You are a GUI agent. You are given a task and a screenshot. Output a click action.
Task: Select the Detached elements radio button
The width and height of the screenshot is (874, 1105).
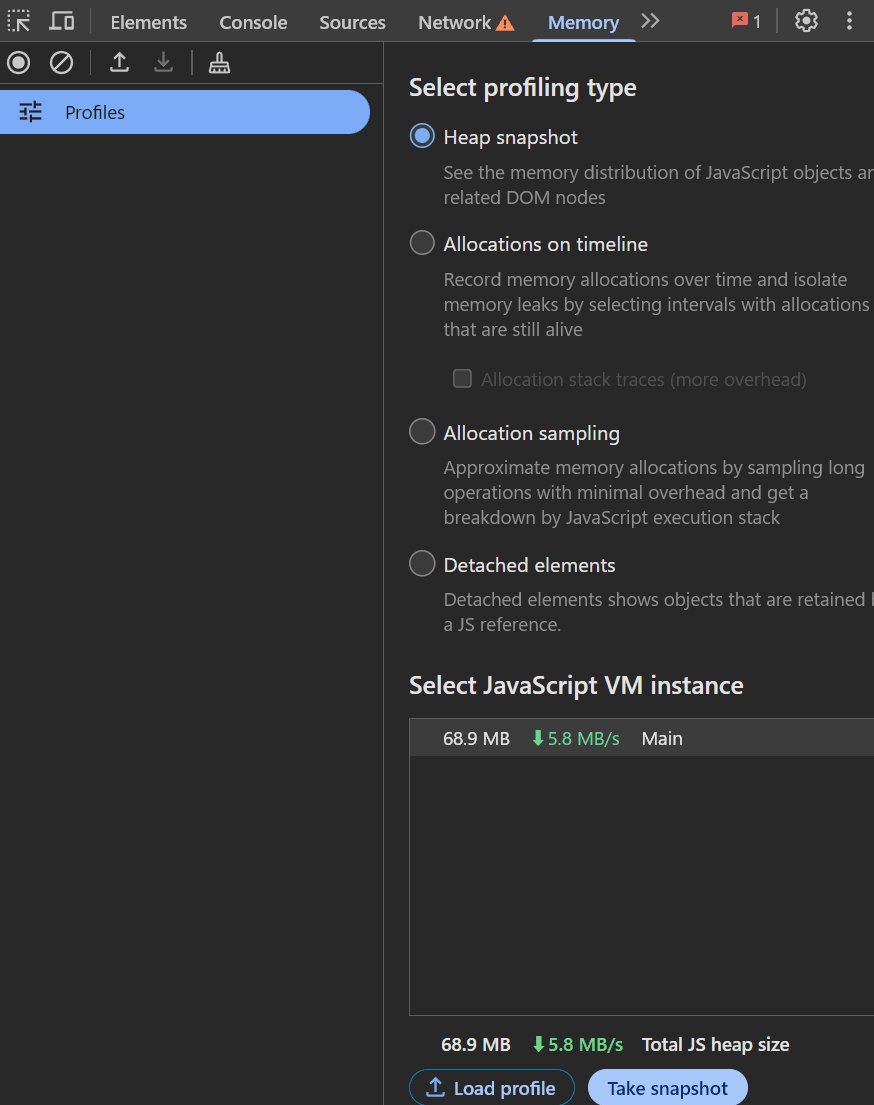click(422, 564)
